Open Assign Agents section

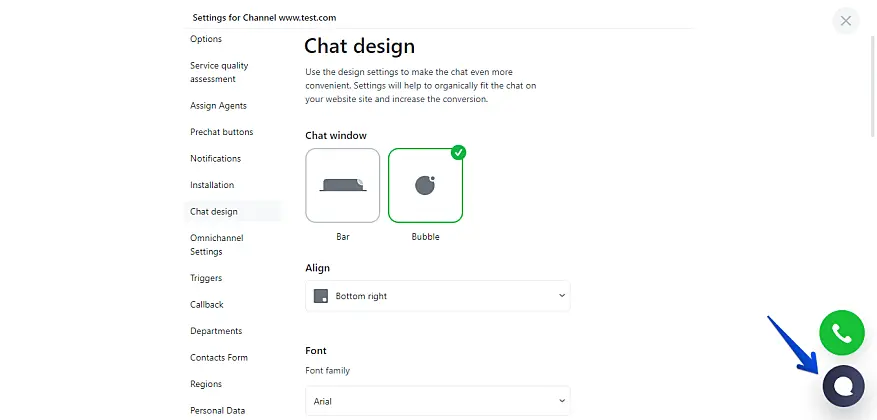pyautogui.click(x=218, y=105)
